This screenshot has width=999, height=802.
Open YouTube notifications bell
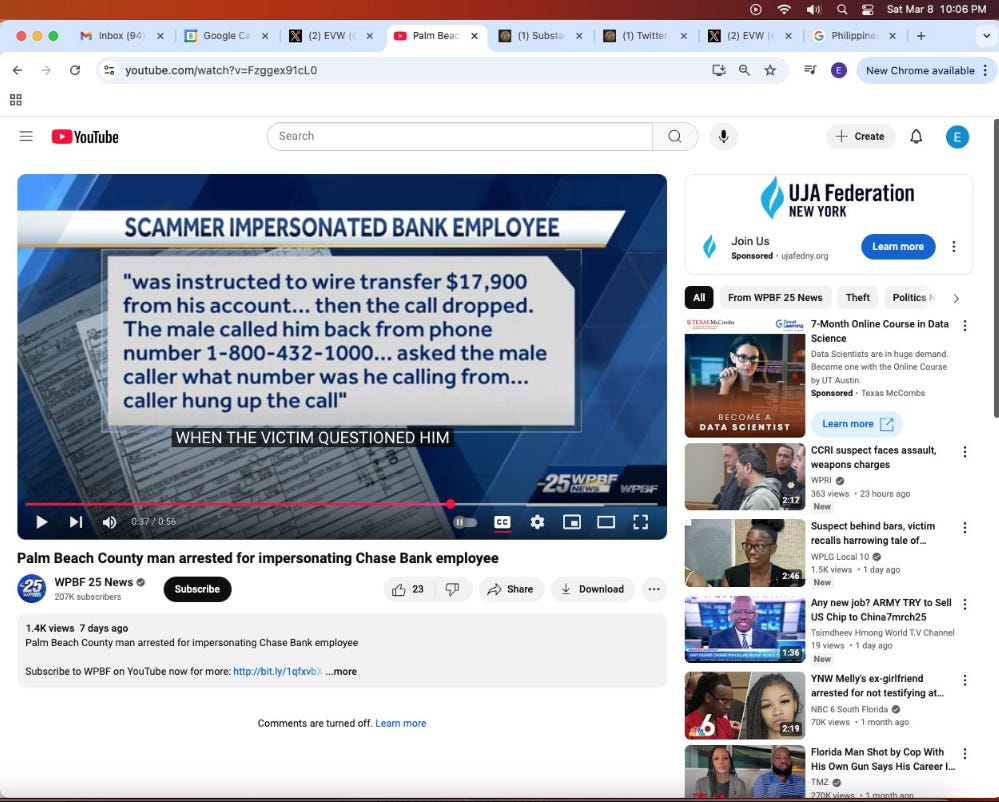point(916,136)
